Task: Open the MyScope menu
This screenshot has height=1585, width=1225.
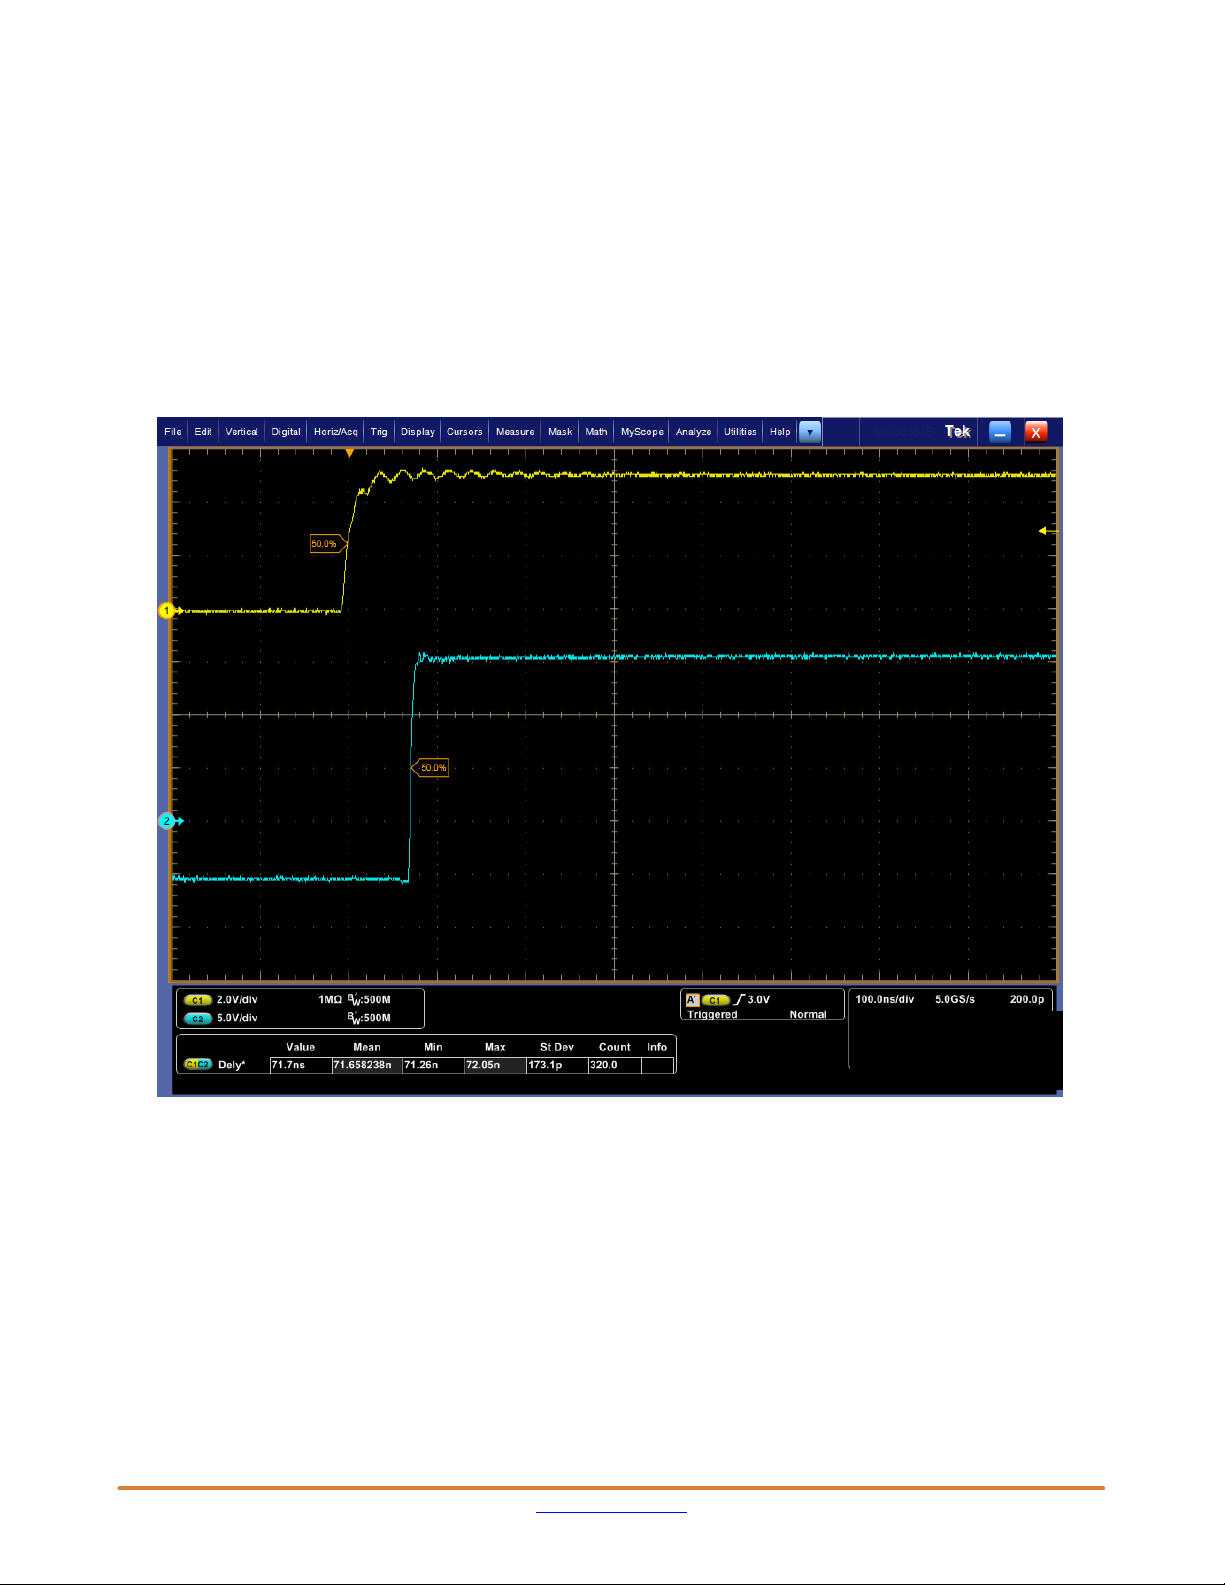Action: click(x=642, y=432)
